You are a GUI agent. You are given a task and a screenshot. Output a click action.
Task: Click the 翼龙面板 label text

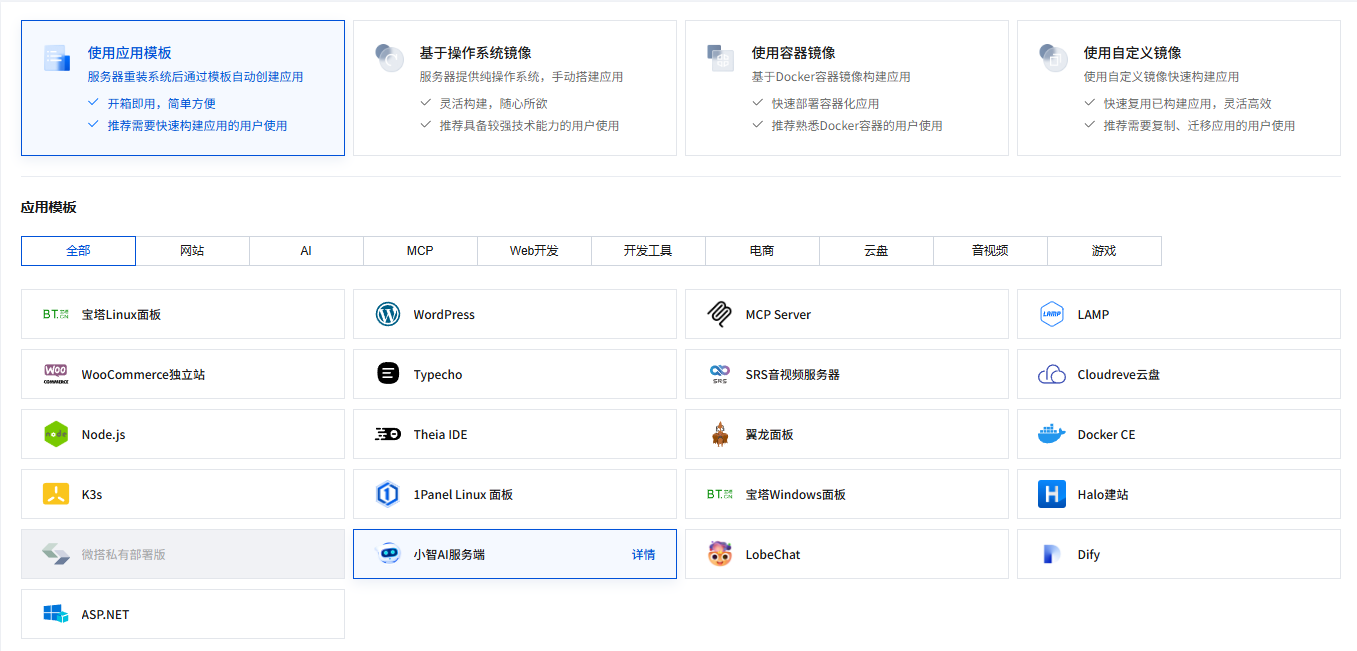coord(769,434)
